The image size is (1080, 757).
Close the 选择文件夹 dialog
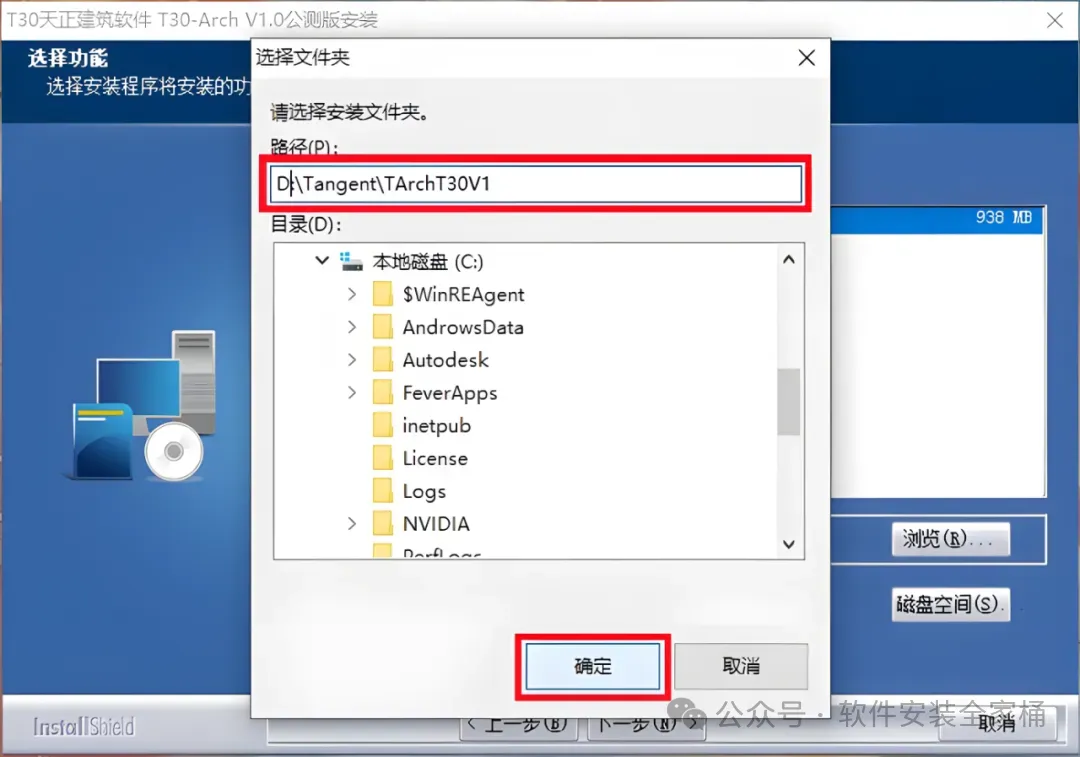807,58
